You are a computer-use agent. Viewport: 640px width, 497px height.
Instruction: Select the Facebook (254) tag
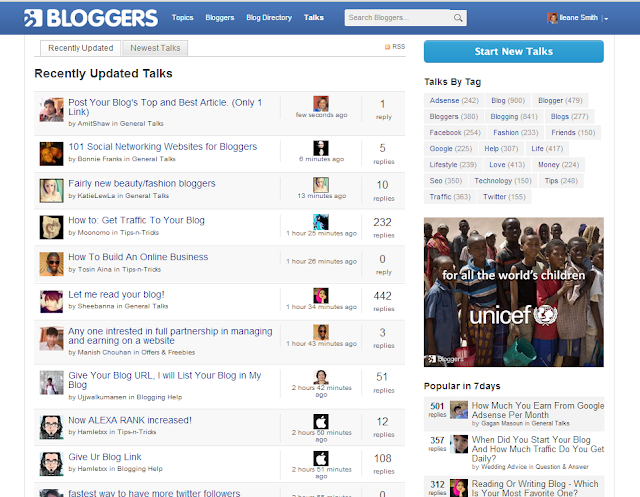tap(455, 133)
